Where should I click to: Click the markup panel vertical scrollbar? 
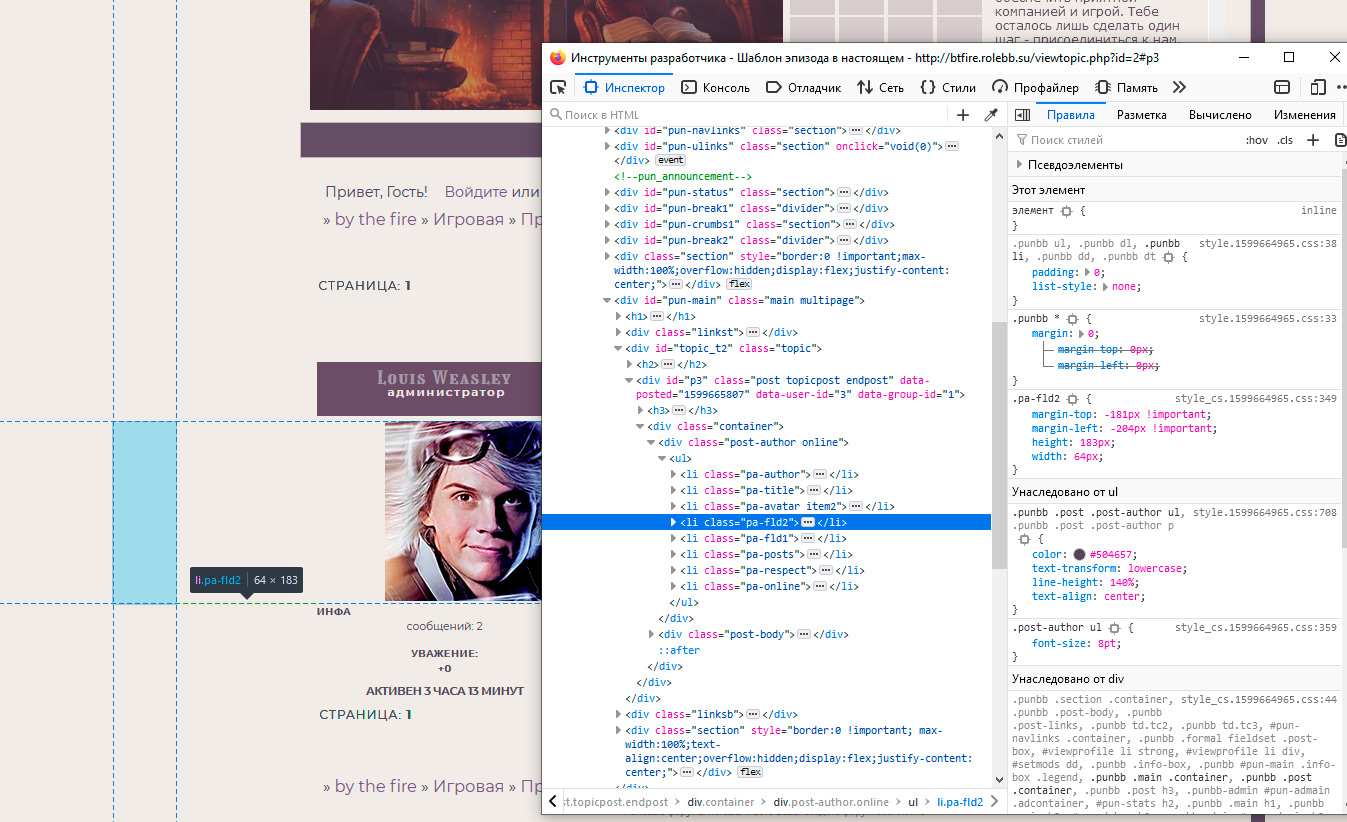pos(998,445)
